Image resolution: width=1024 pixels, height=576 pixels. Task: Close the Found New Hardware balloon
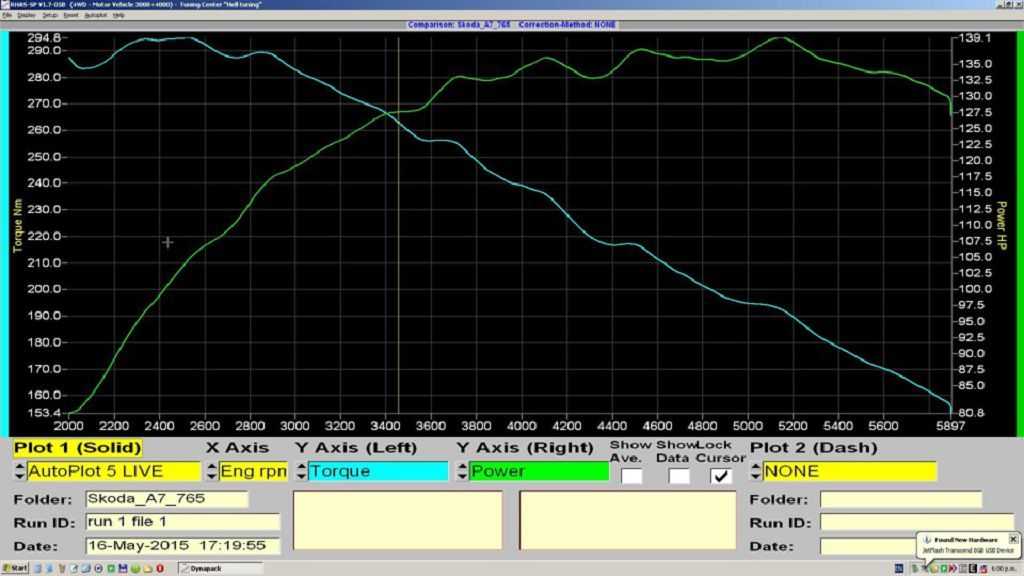[1012, 539]
